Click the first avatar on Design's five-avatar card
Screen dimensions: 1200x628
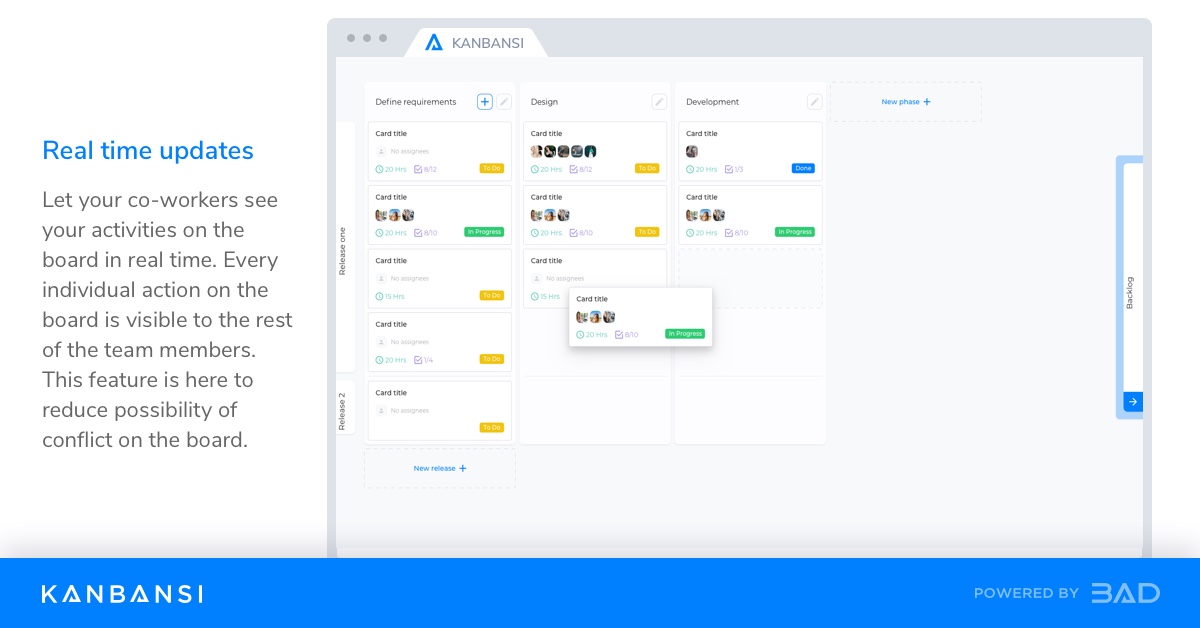click(x=537, y=151)
